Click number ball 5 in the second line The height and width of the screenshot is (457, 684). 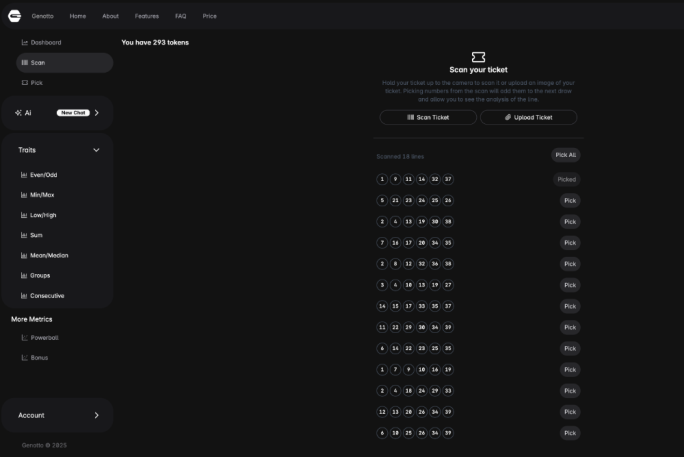point(382,201)
